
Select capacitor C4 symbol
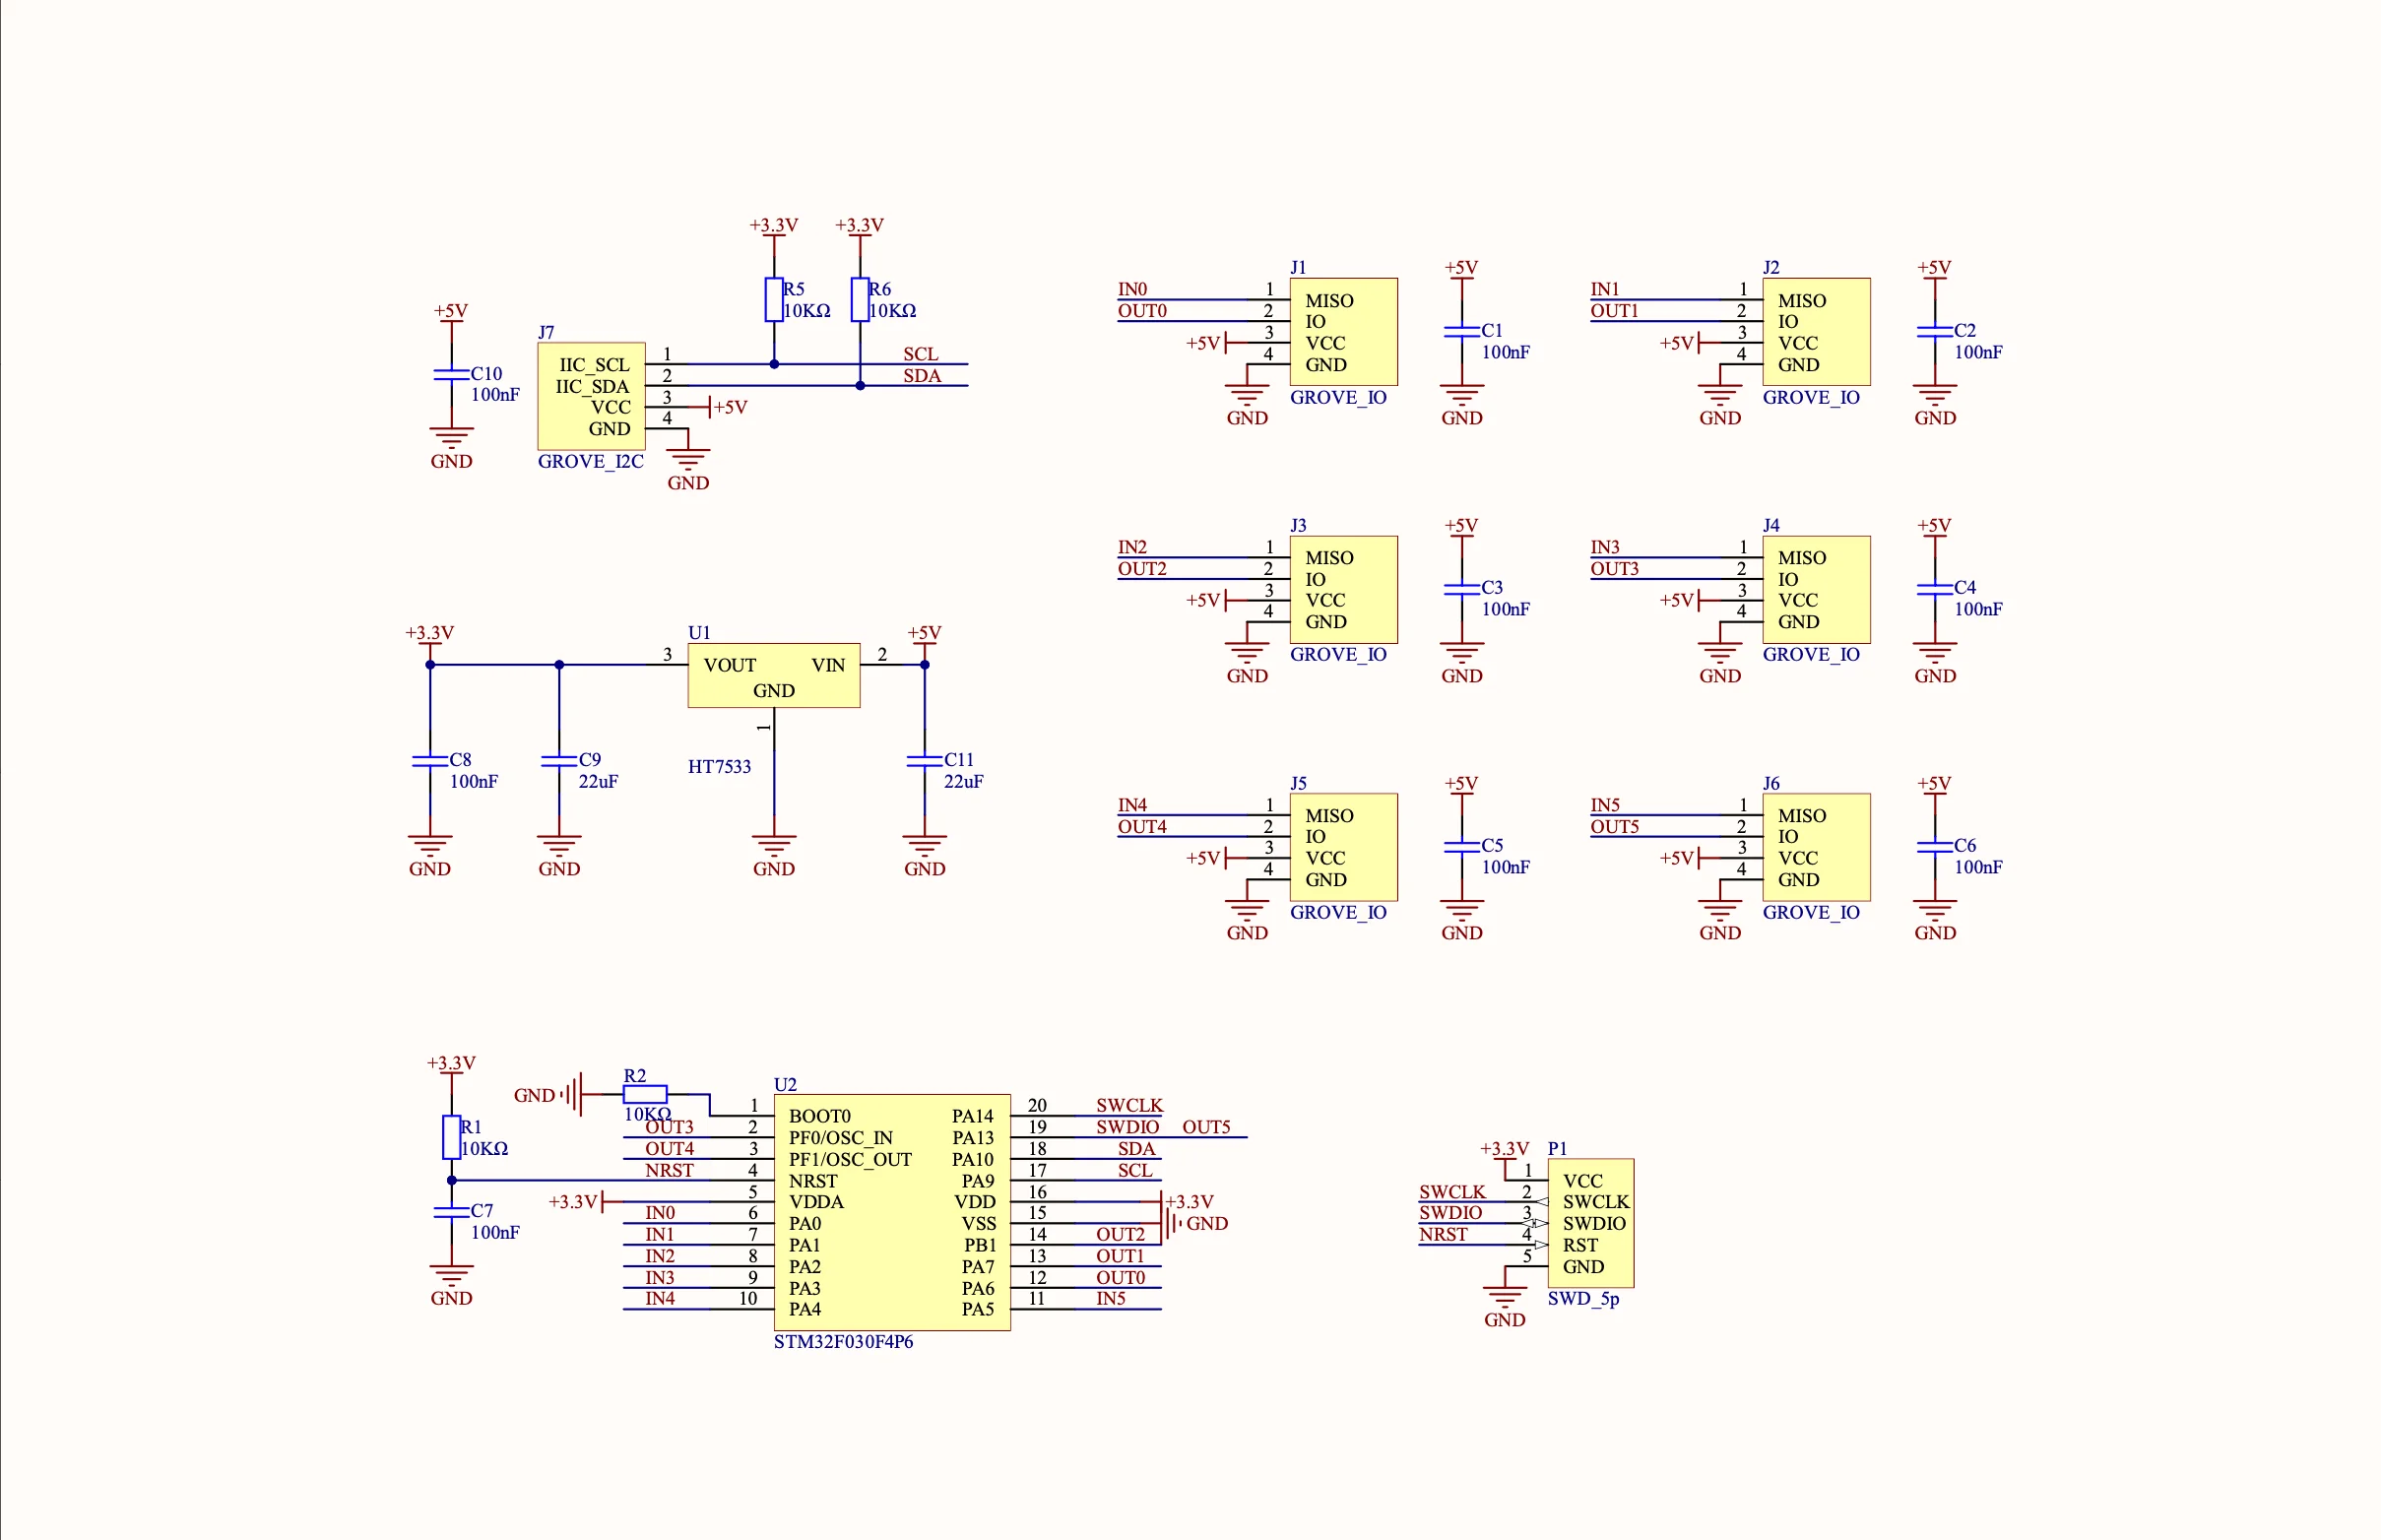[x=1934, y=589]
